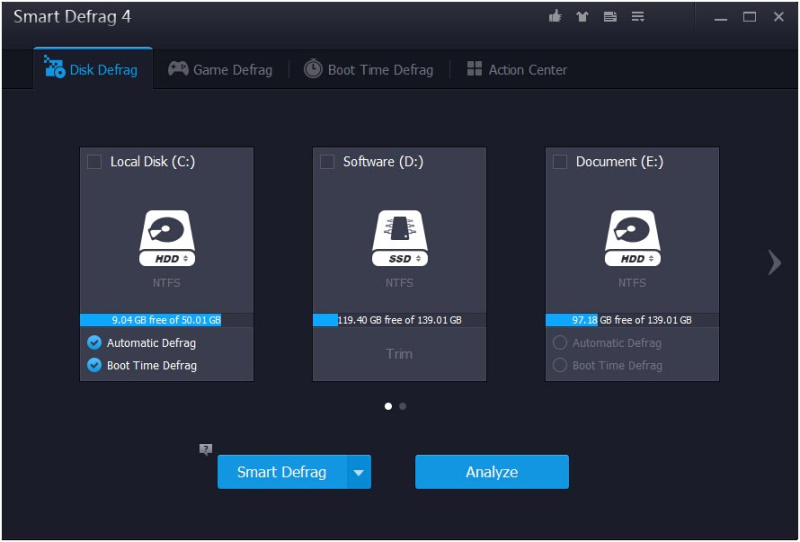This screenshot has width=800, height=542.
Task: Click the Analyze button
Action: [x=492, y=472]
